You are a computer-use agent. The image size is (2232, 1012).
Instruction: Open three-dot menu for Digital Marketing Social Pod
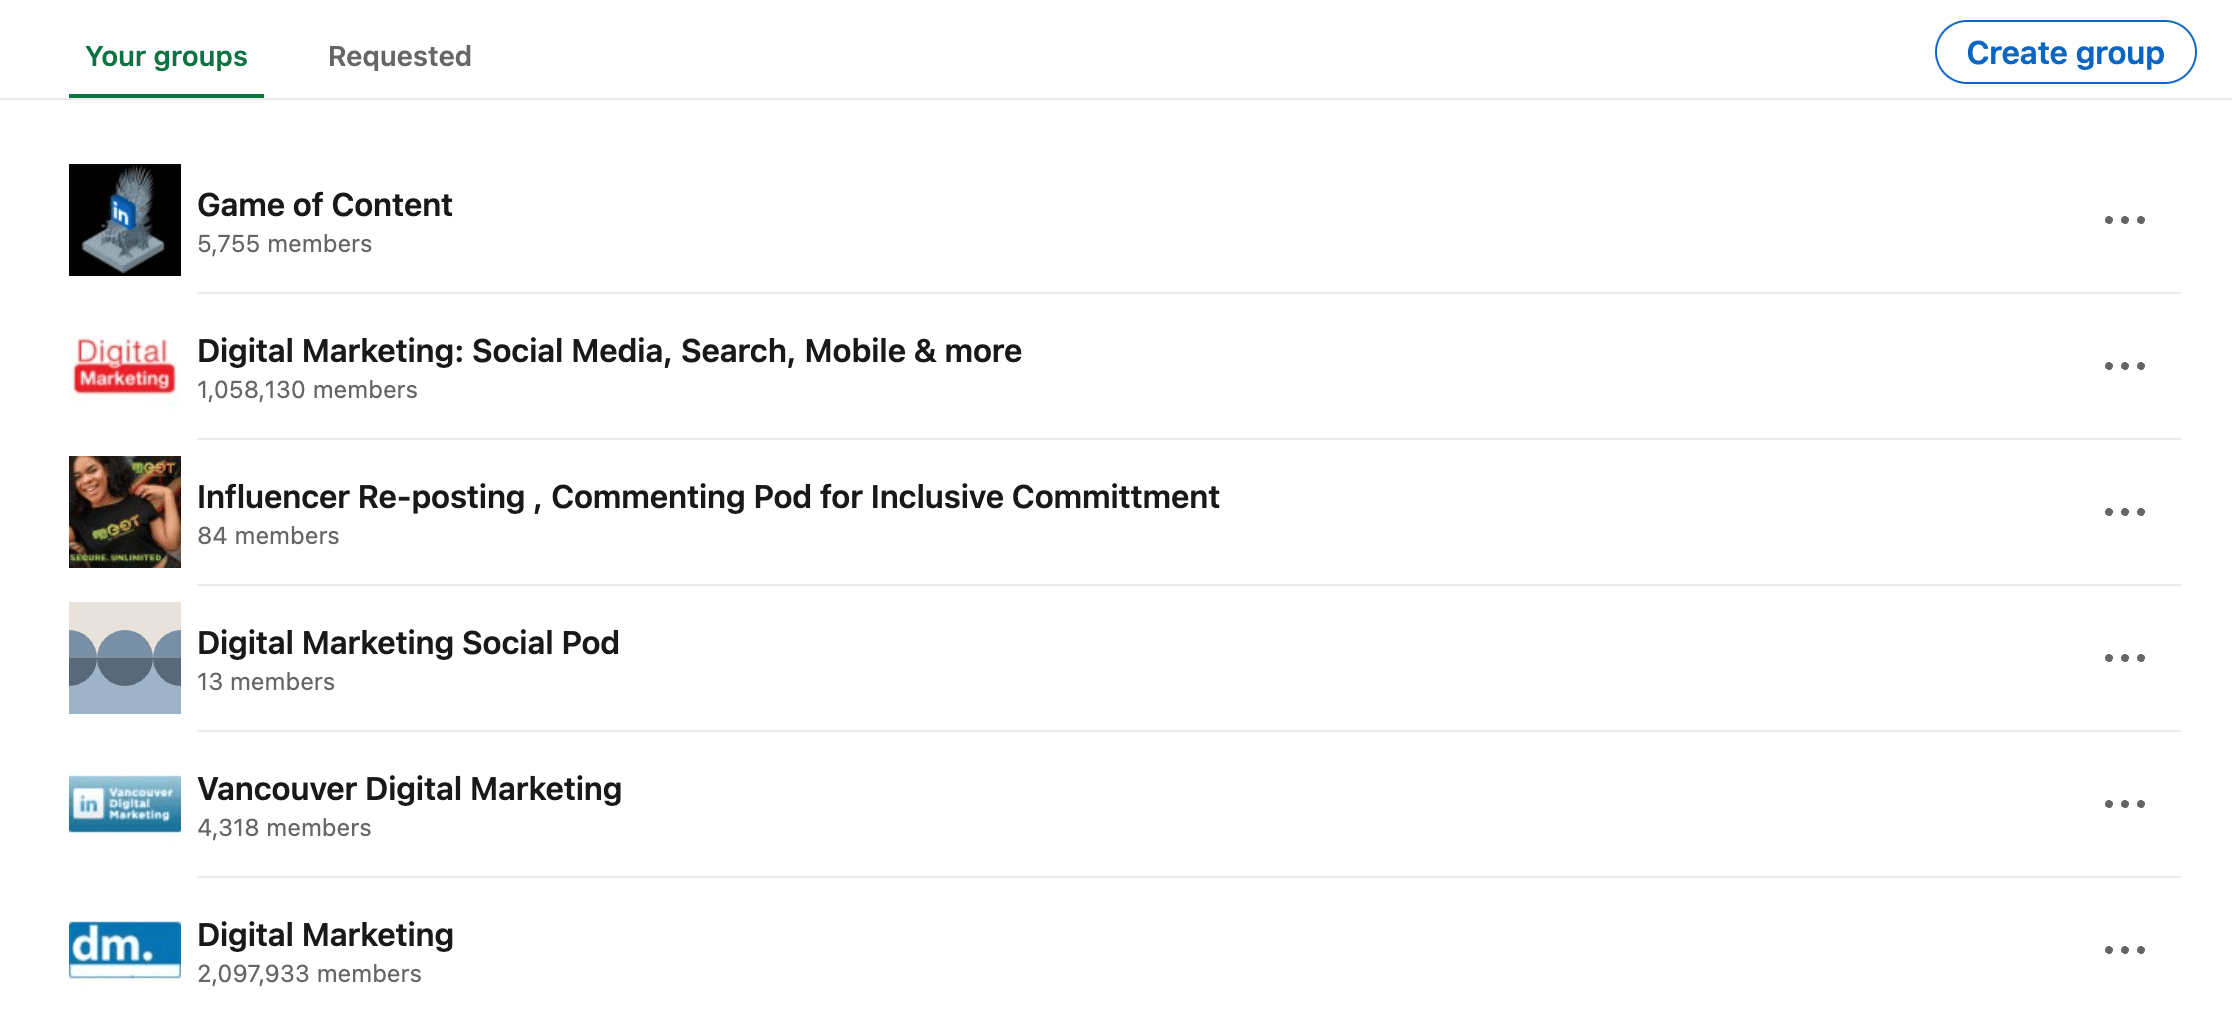(2124, 658)
